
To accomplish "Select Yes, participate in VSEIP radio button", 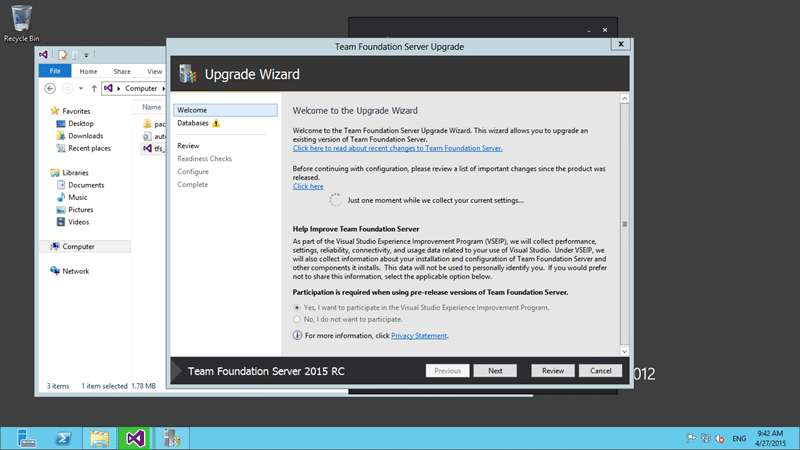I will click(297, 308).
